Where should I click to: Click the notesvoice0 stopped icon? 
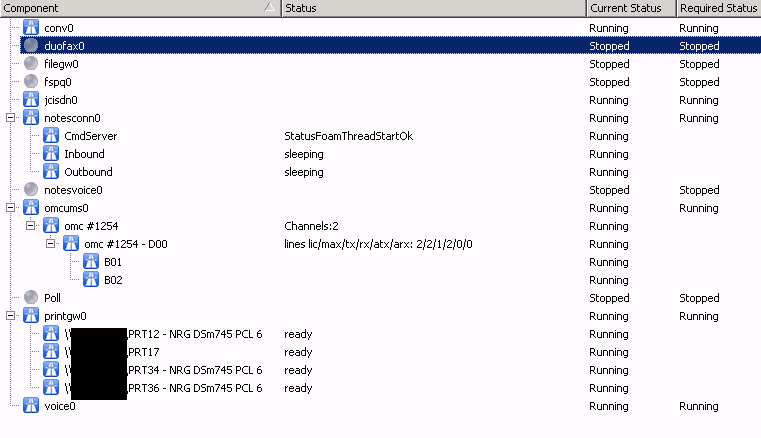[31, 190]
